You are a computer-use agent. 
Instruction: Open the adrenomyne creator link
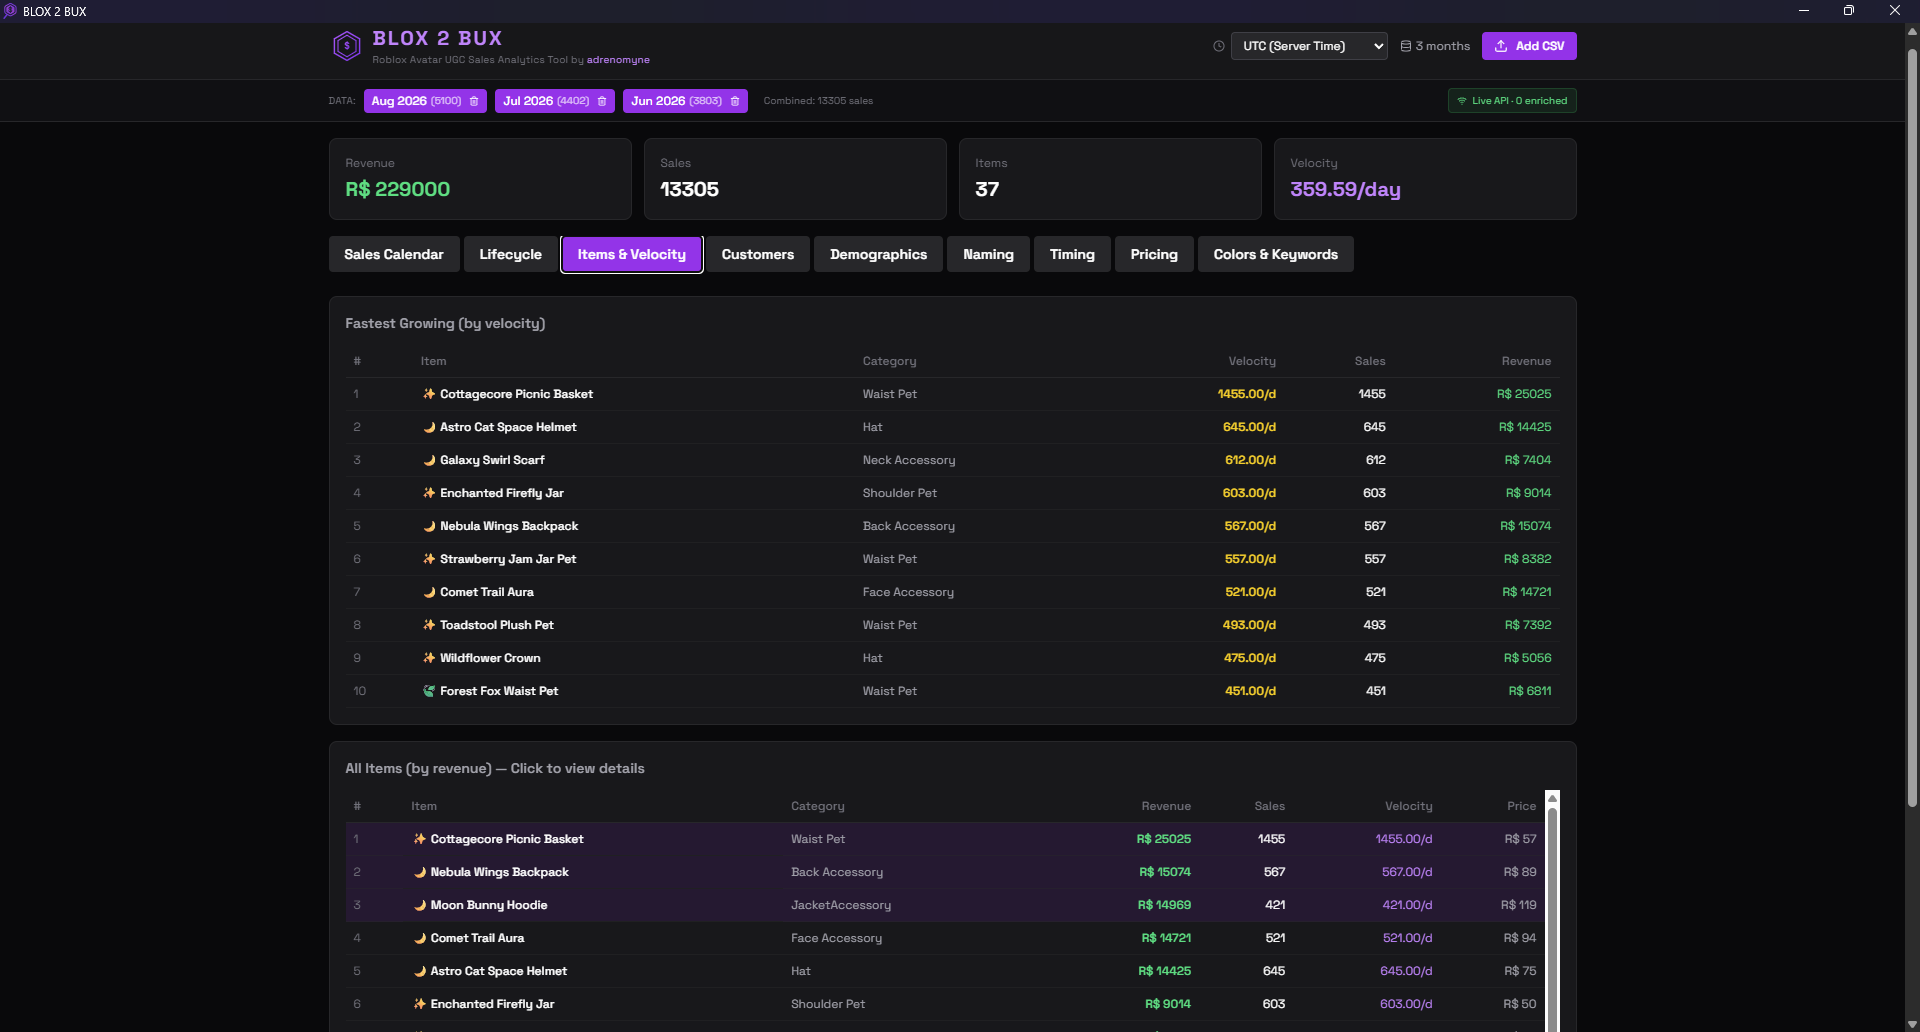tap(618, 60)
